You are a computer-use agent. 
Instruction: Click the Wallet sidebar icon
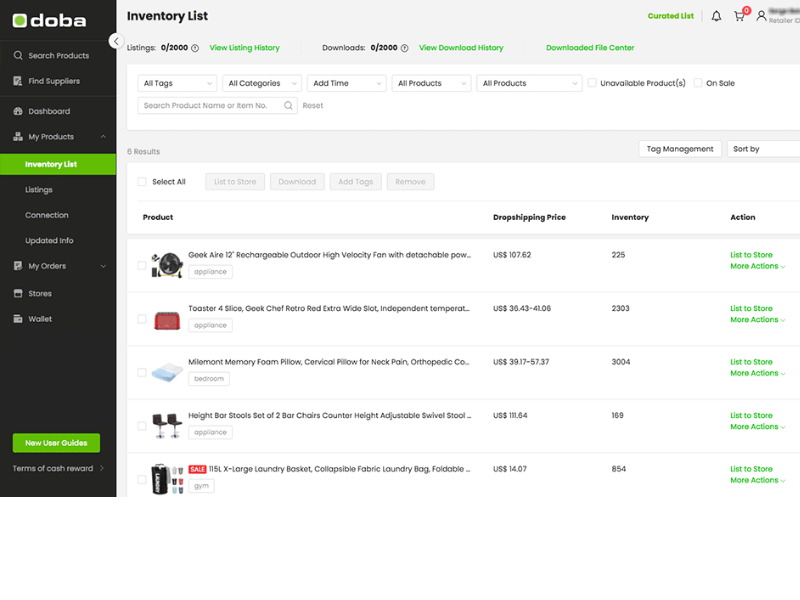[18, 319]
